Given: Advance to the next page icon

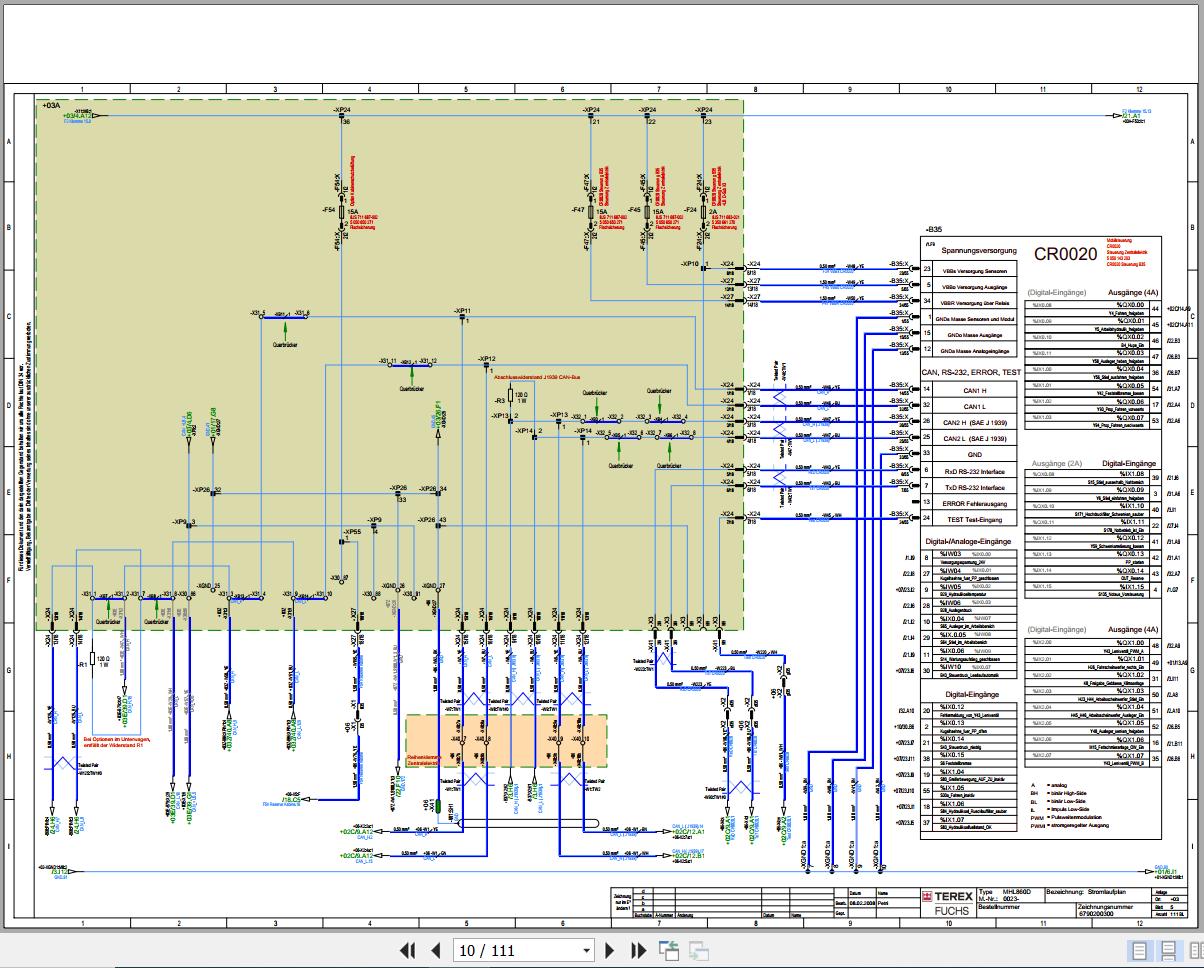Looking at the screenshot, I should coord(611,950).
